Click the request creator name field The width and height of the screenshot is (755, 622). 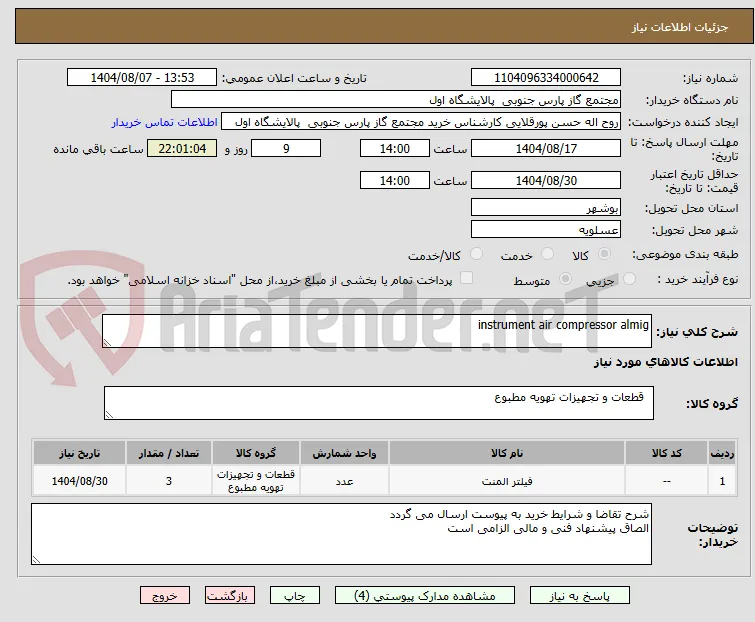coord(421,122)
